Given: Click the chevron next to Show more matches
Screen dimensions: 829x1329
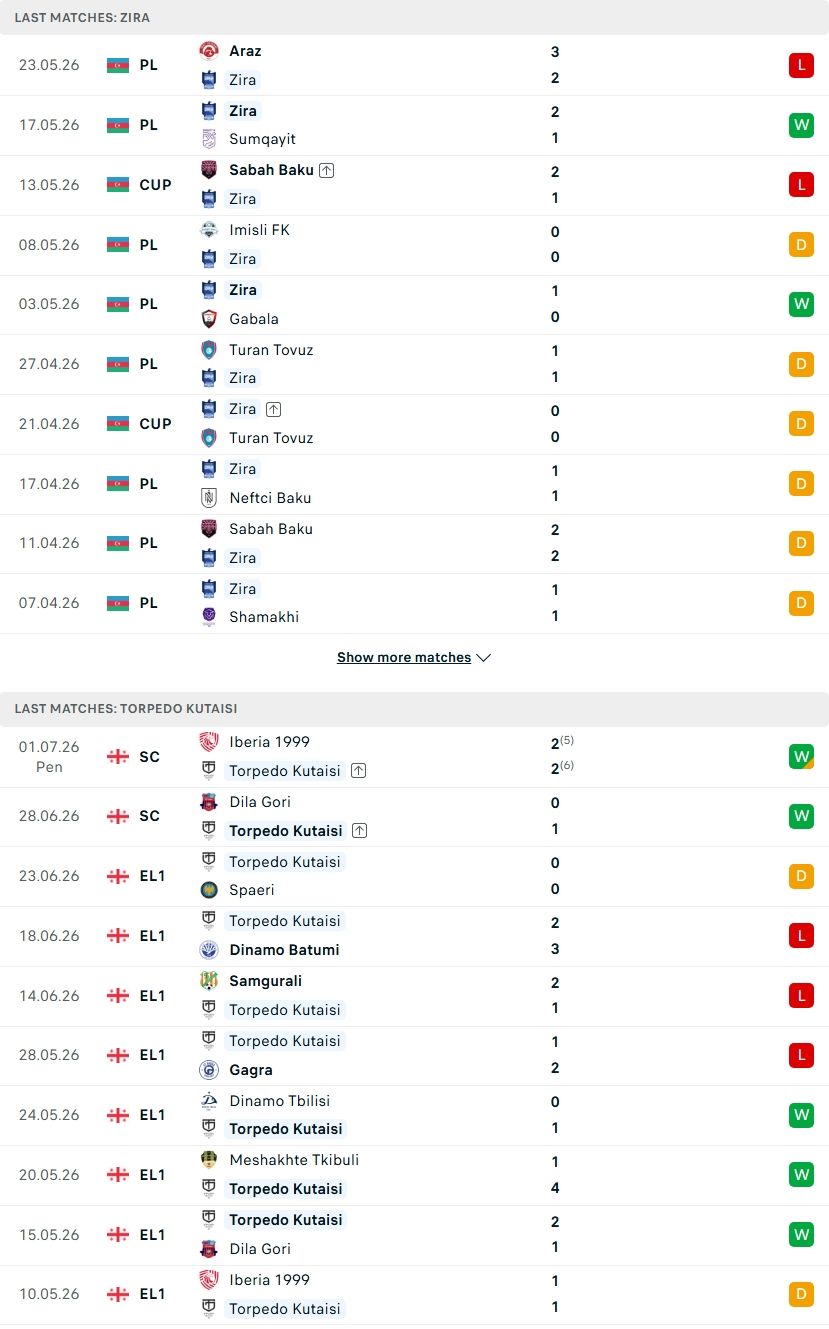Looking at the screenshot, I should (484, 658).
